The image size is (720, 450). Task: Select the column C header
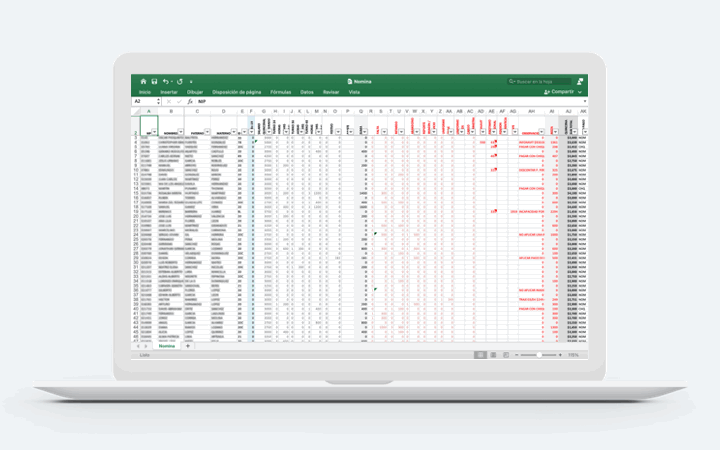pyautogui.click(x=197, y=112)
